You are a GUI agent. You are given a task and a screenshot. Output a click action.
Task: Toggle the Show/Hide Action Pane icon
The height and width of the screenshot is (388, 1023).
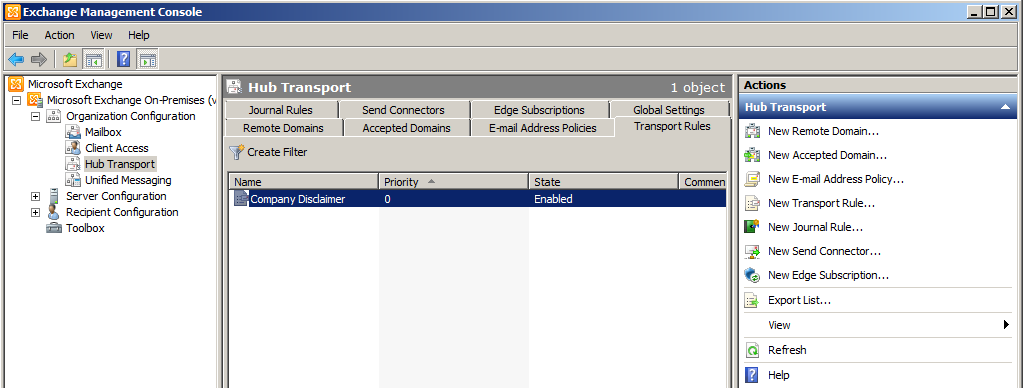[x=147, y=59]
